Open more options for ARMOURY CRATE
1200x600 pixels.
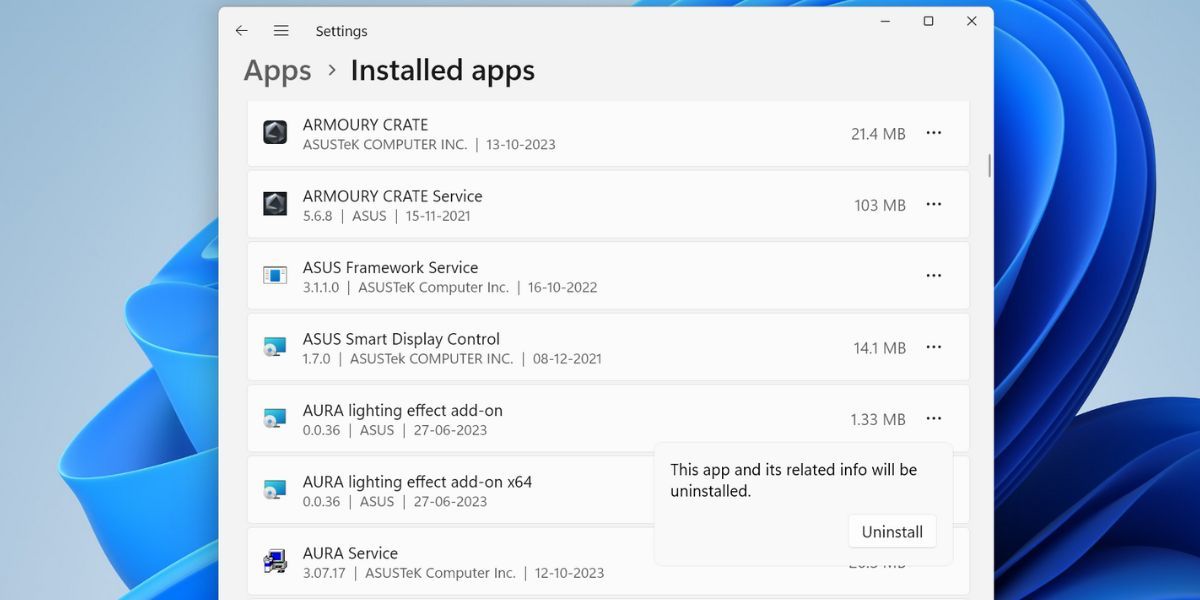(934, 132)
